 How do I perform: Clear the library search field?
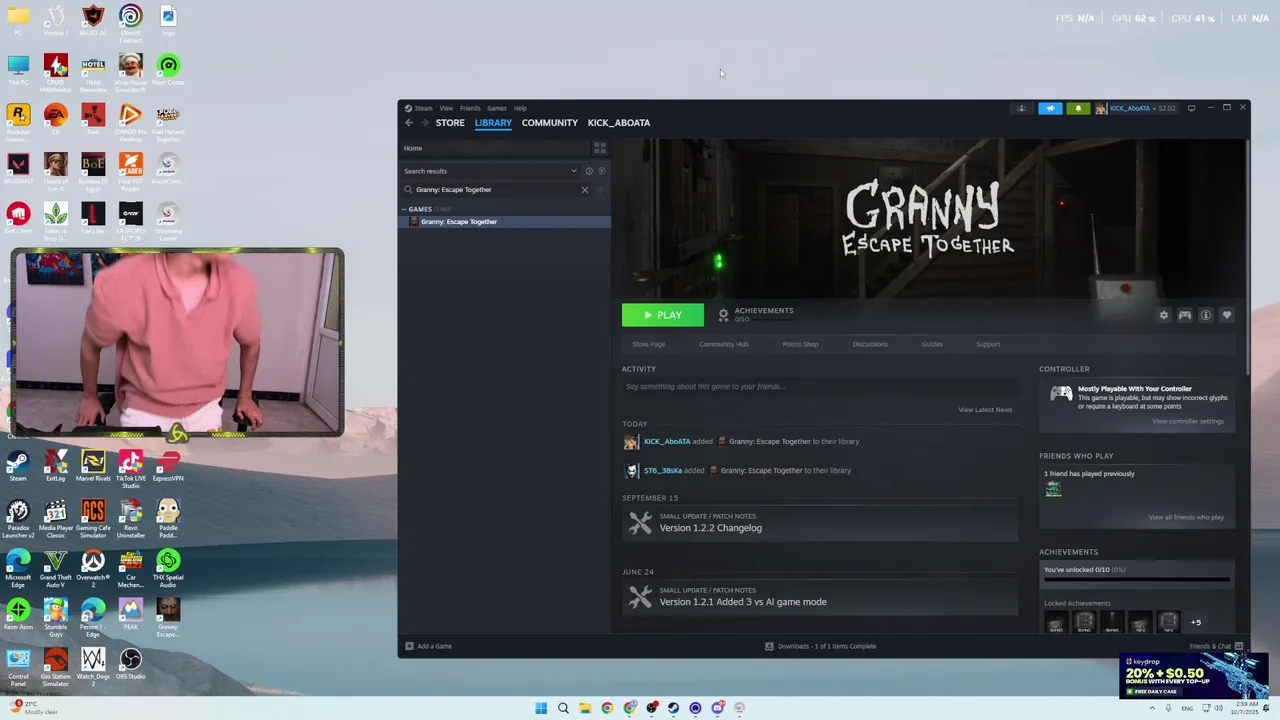585,190
